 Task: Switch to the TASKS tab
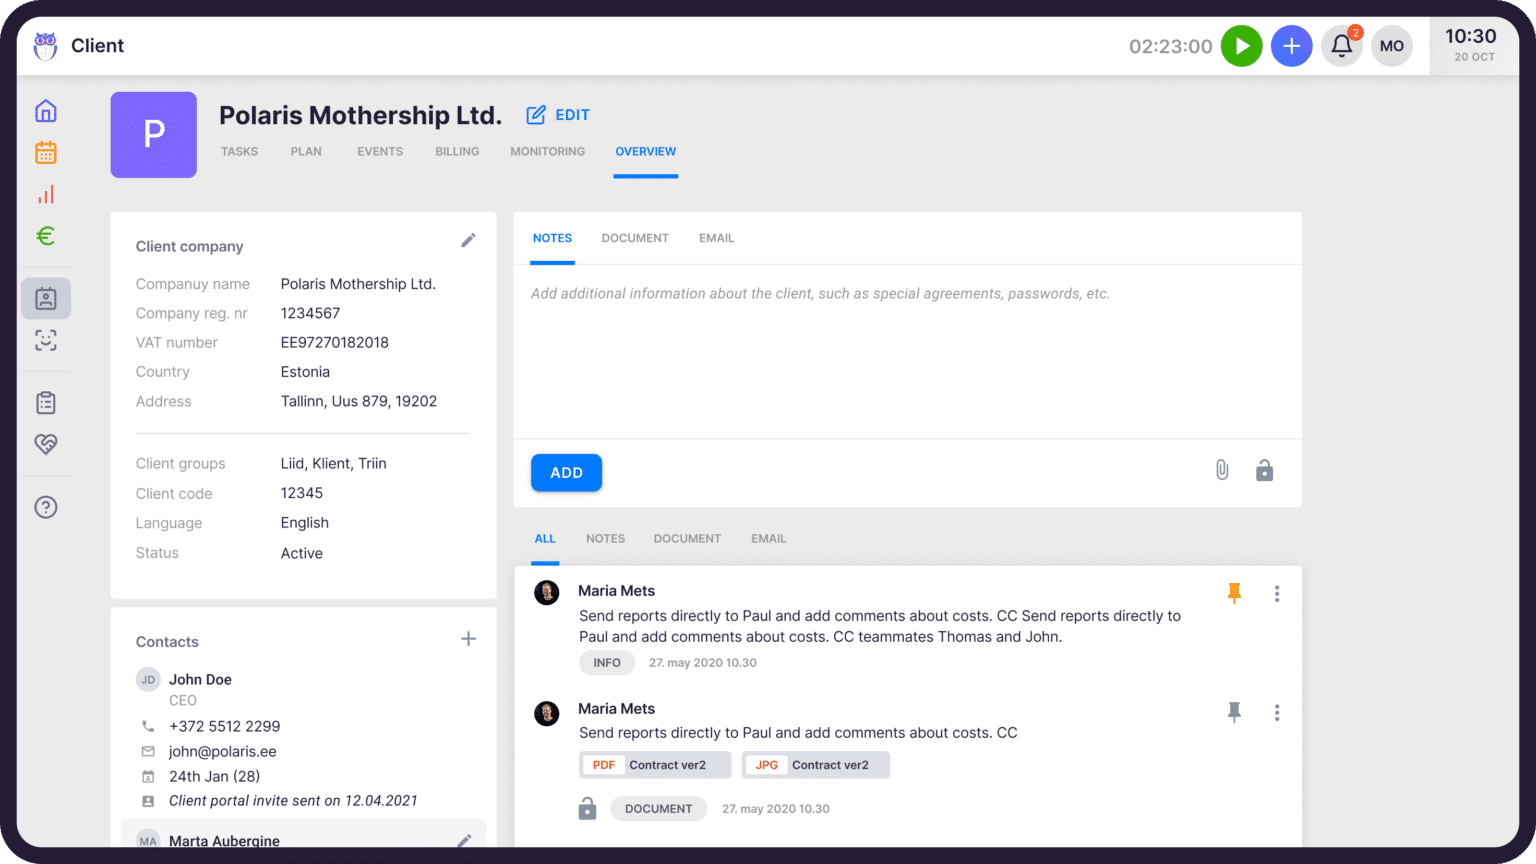point(239,152)
